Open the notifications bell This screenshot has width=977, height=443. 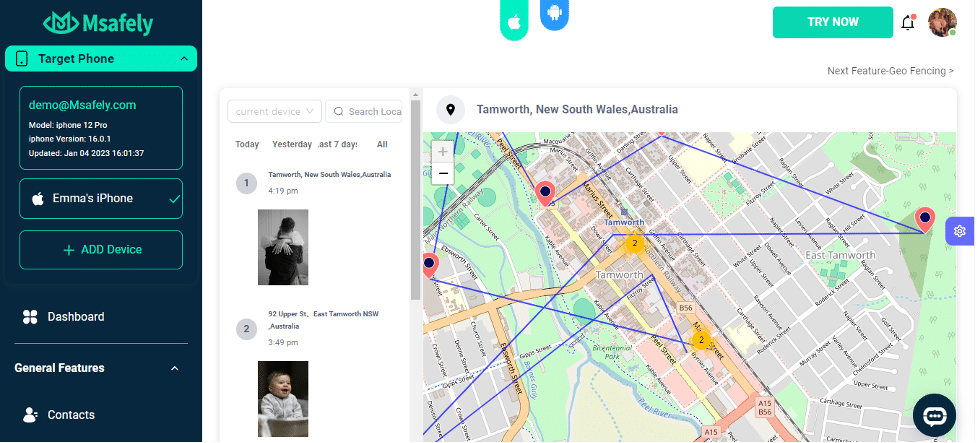coord(908,23)
